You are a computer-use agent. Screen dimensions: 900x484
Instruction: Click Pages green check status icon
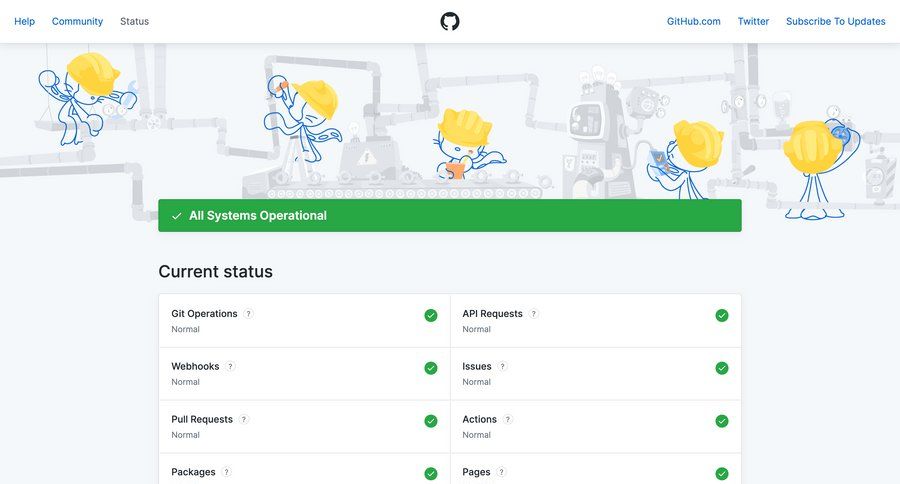click(x=722, y=474)
